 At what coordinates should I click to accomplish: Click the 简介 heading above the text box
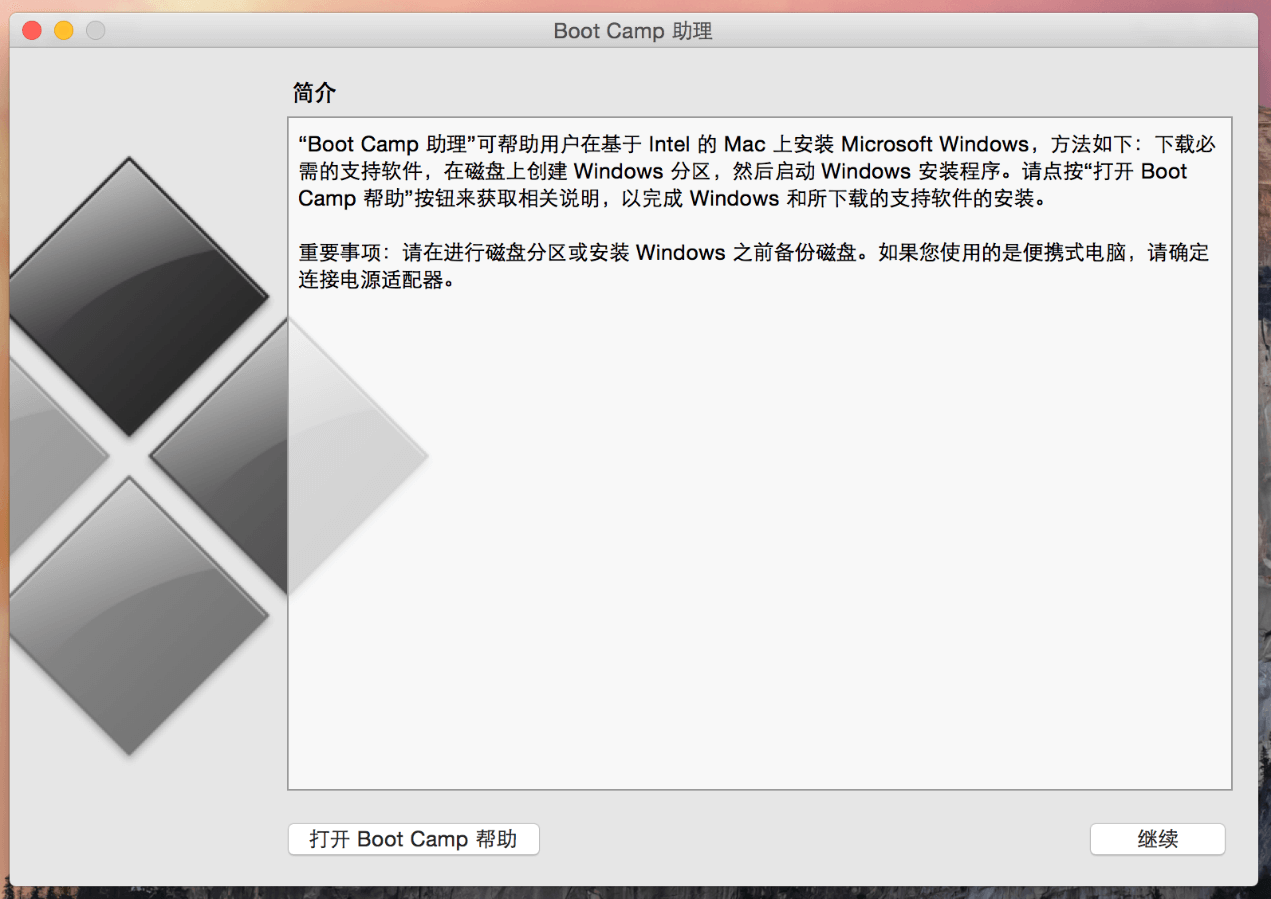pos(314,93)
